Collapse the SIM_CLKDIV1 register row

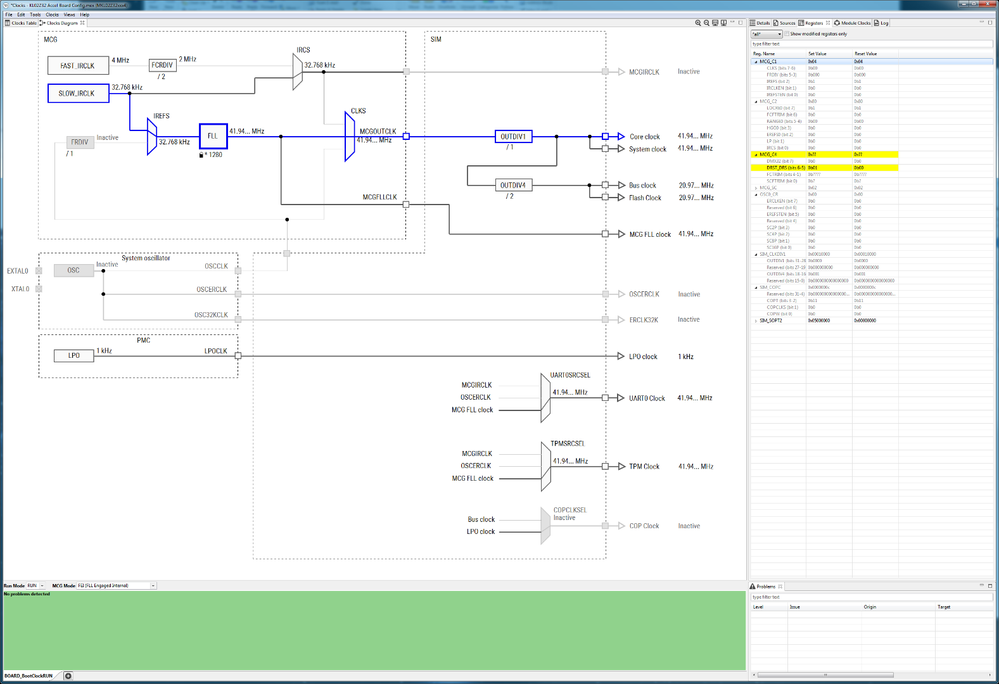[x=756, y=254]
